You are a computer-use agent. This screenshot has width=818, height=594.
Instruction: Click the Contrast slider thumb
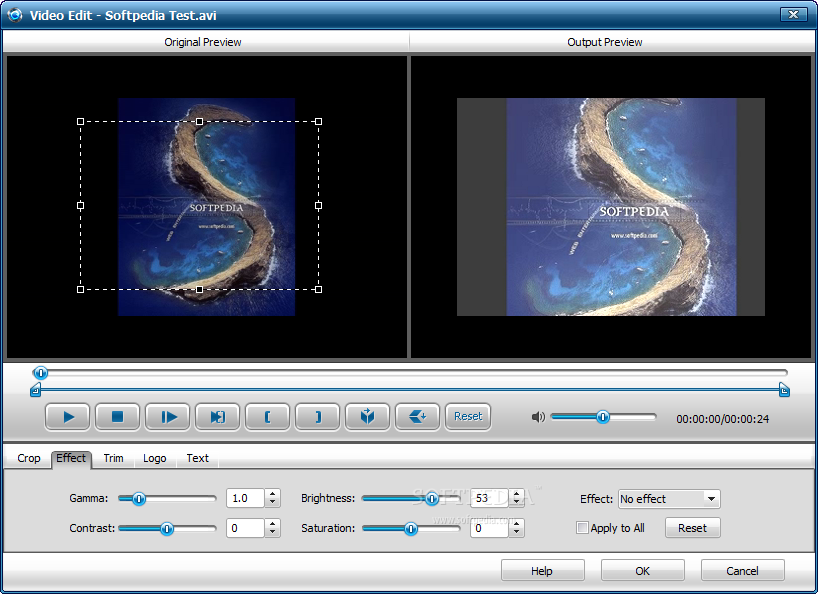[x=166, y=529]
